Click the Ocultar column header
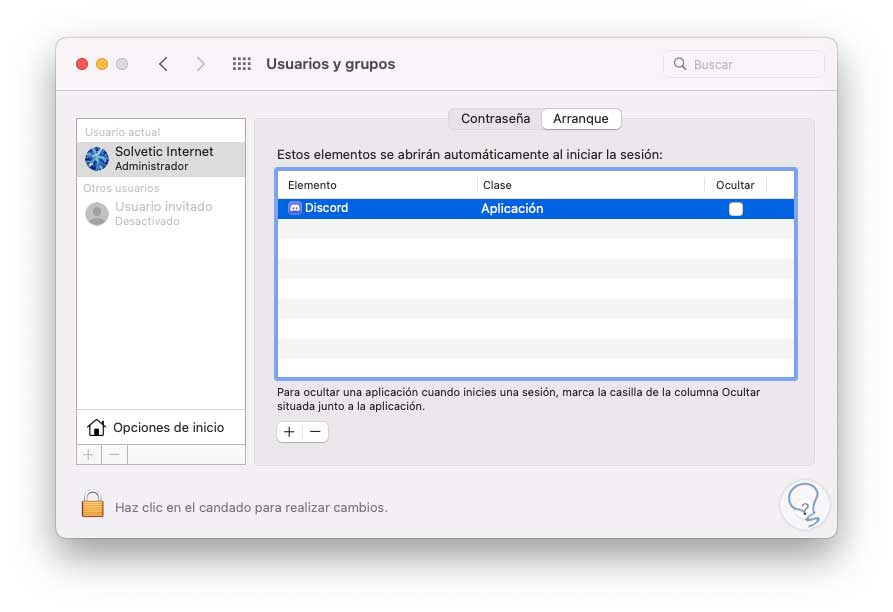The width and height of the screenshot is (893, 612). click(735, 185)
